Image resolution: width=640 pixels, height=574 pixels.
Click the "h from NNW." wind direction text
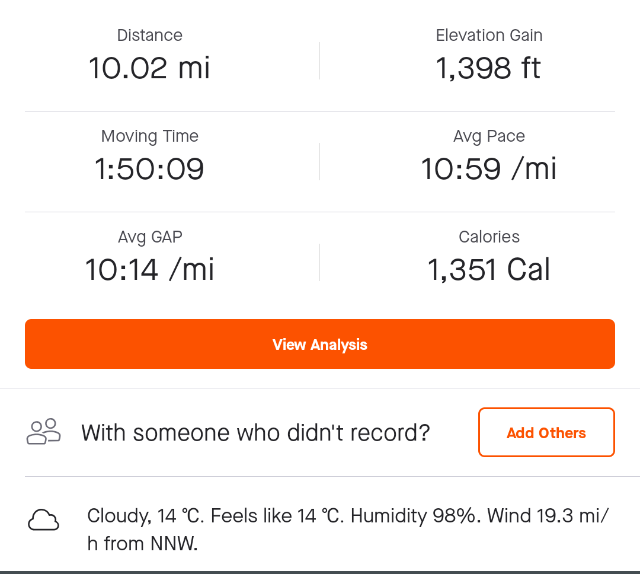point(142,543)
